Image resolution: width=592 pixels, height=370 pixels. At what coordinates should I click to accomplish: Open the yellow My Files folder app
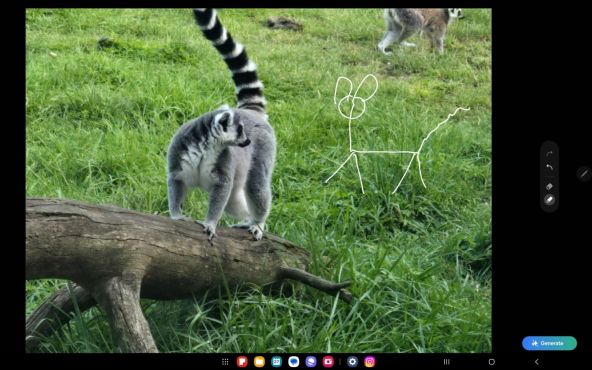259,362
